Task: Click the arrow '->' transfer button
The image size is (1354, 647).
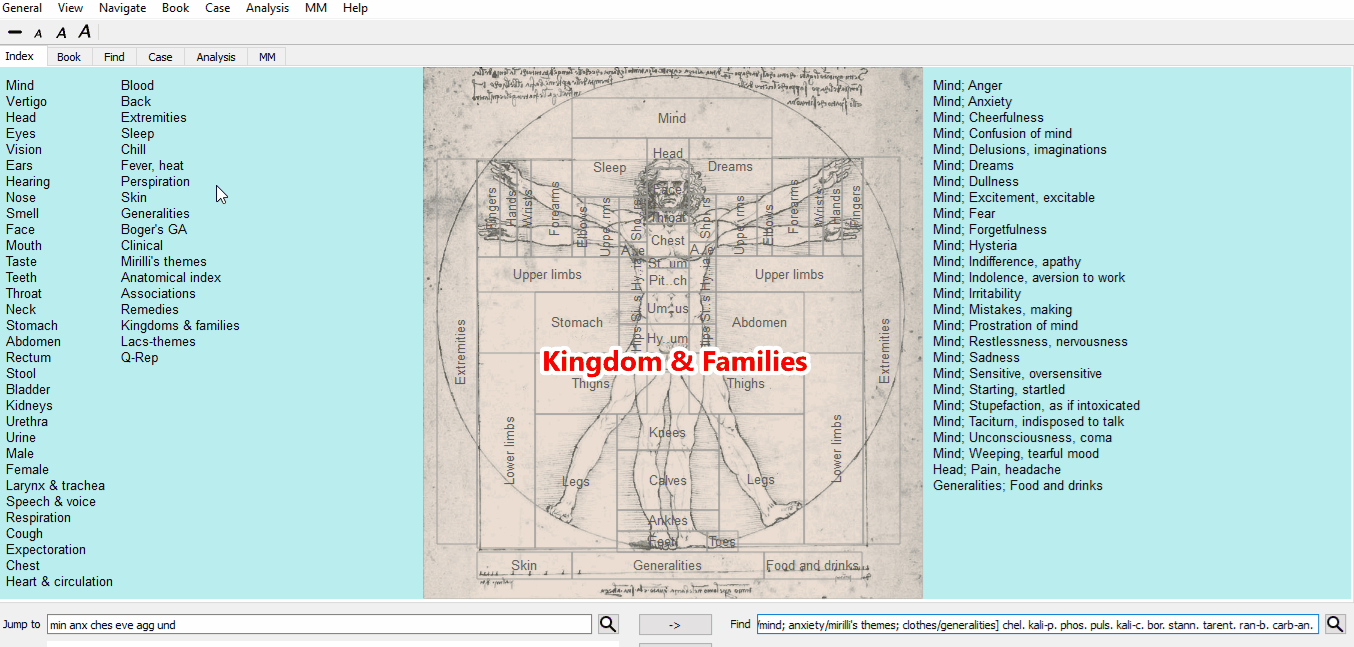Action: [675, 624]
